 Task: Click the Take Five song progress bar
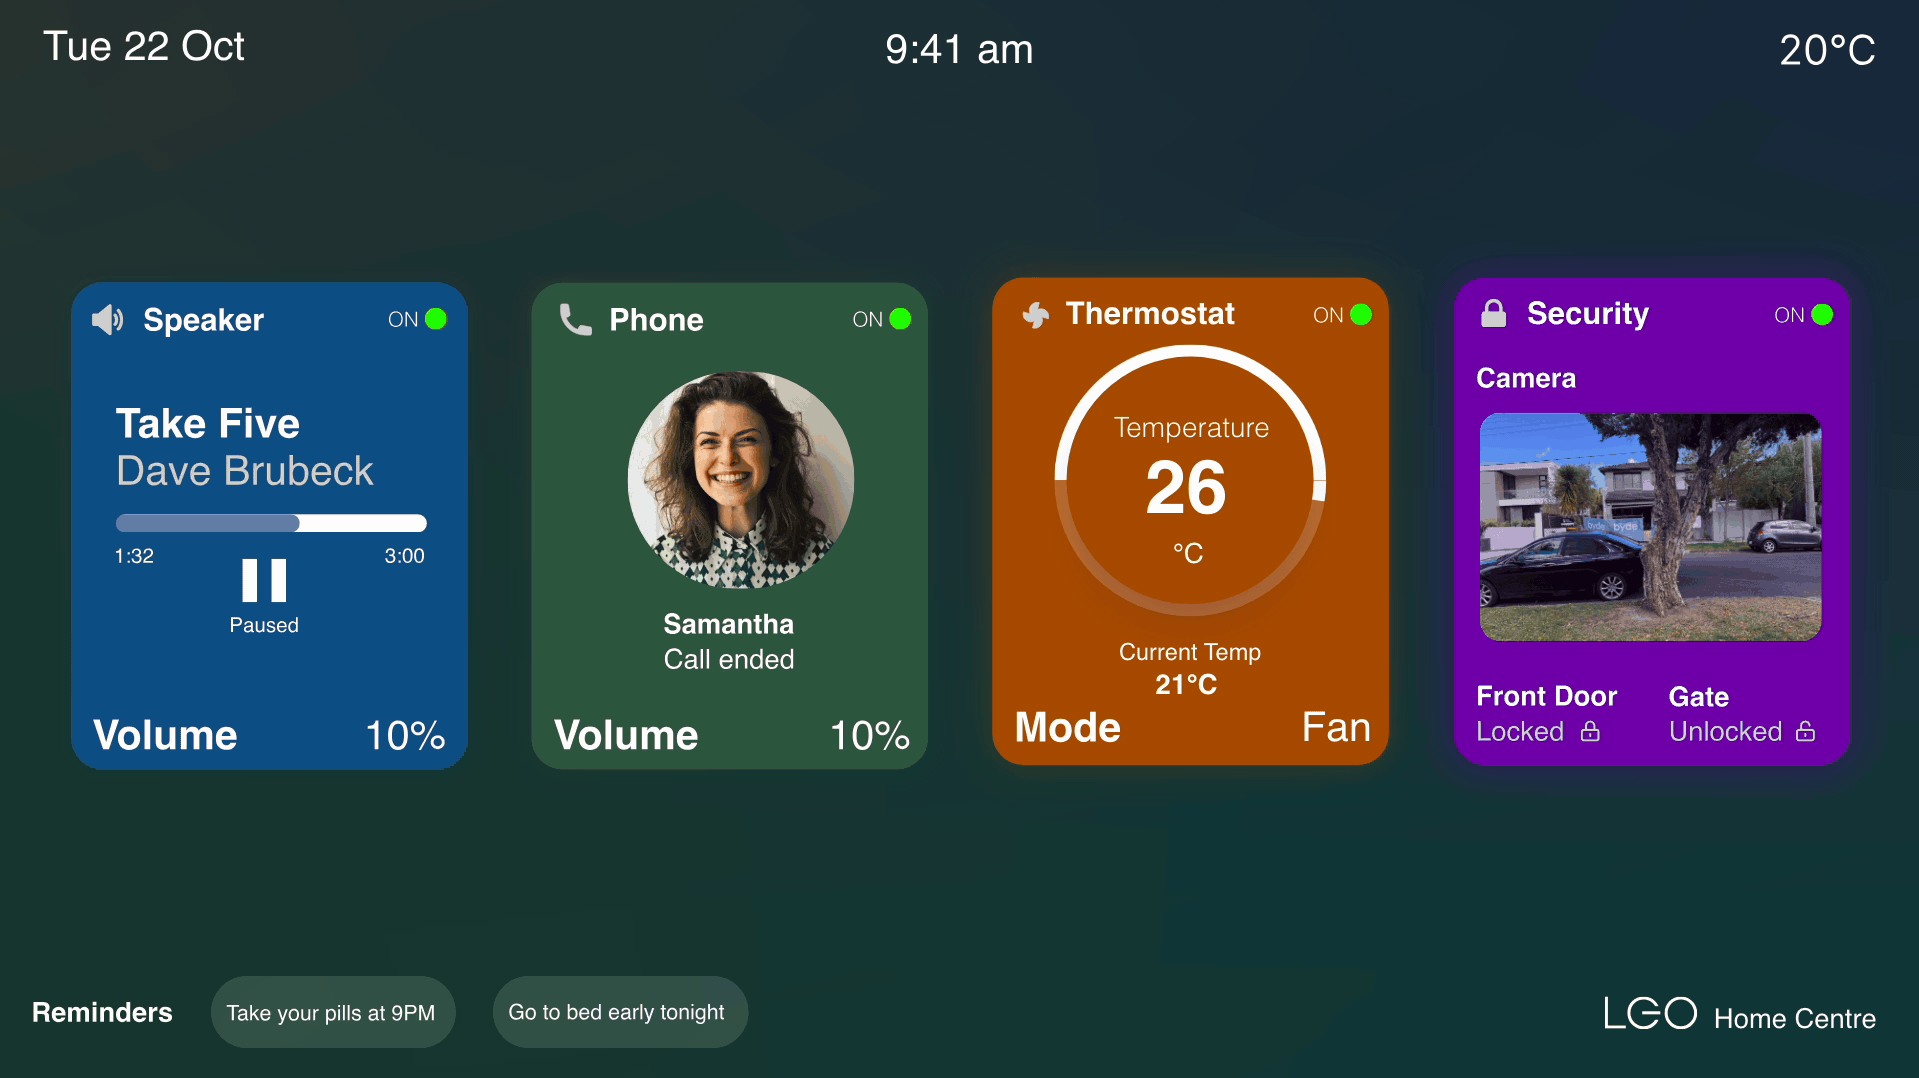click(x=270, y=523)
